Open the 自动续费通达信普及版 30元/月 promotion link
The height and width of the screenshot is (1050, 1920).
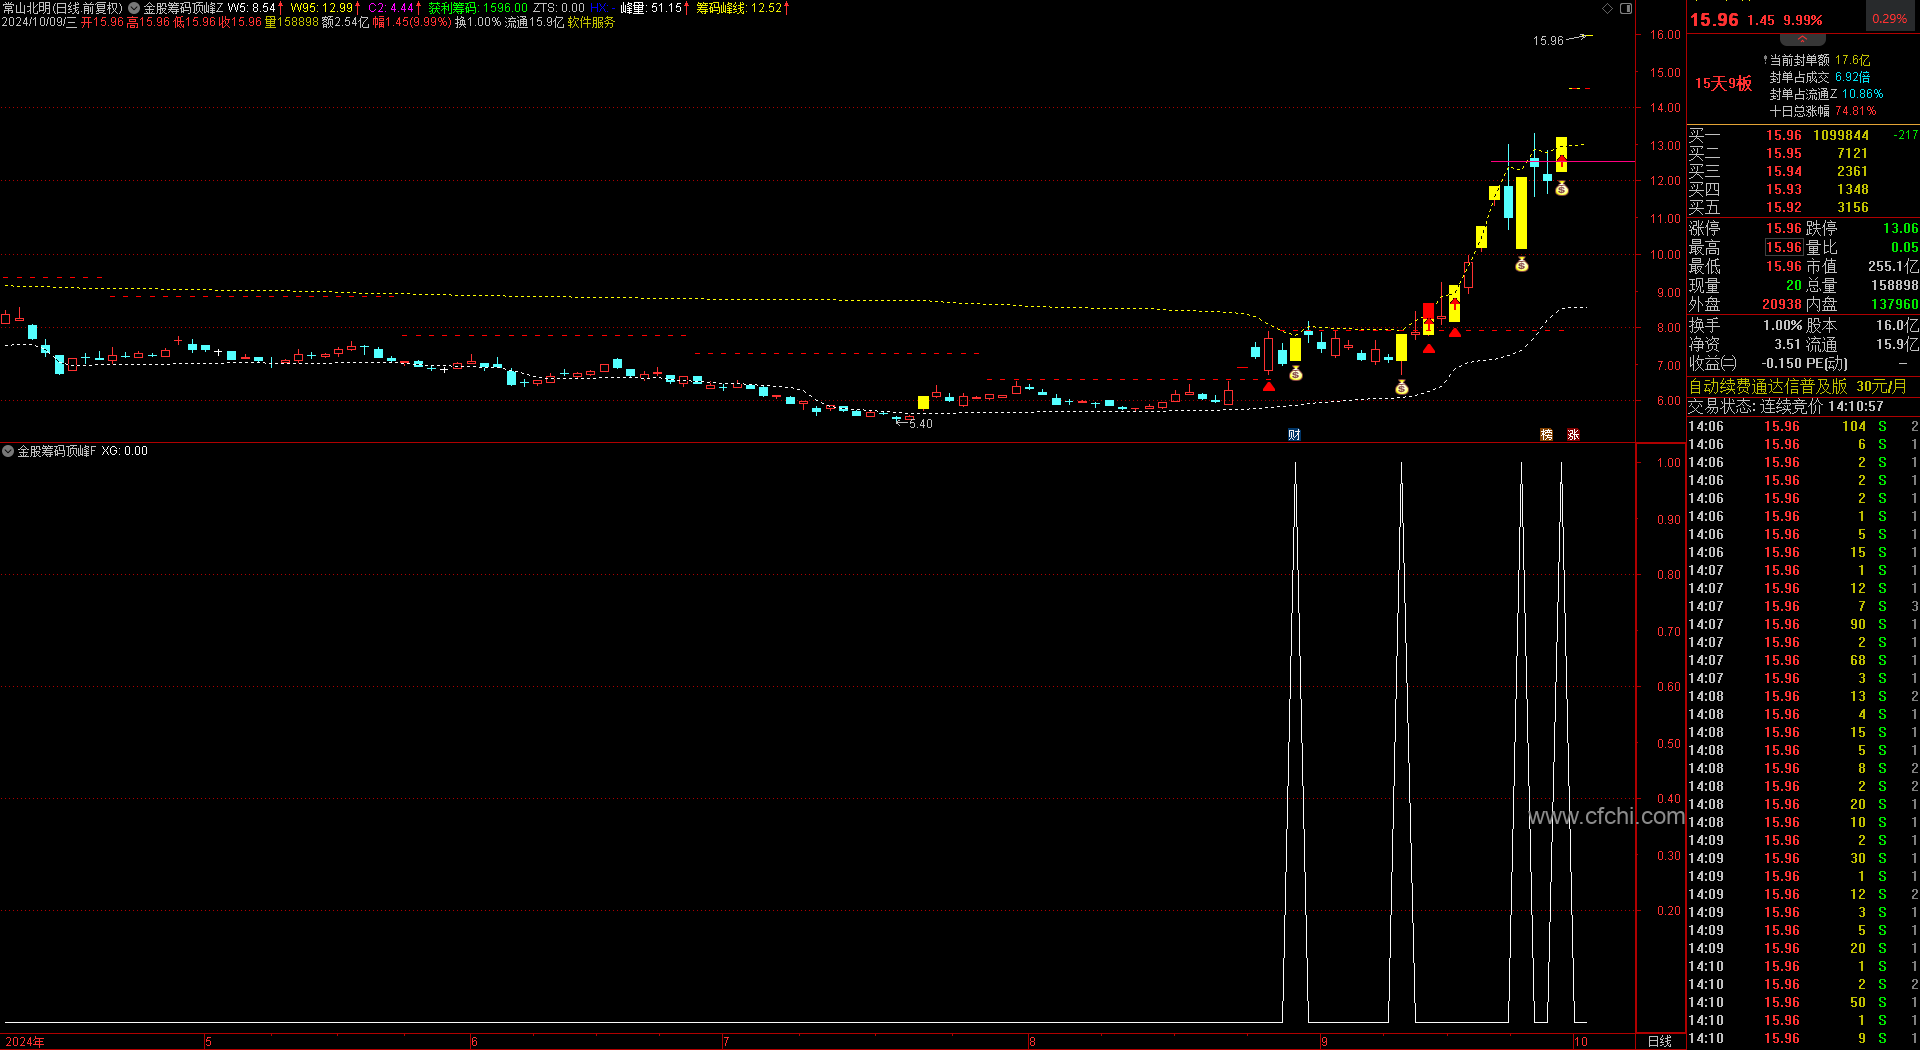1797,386
